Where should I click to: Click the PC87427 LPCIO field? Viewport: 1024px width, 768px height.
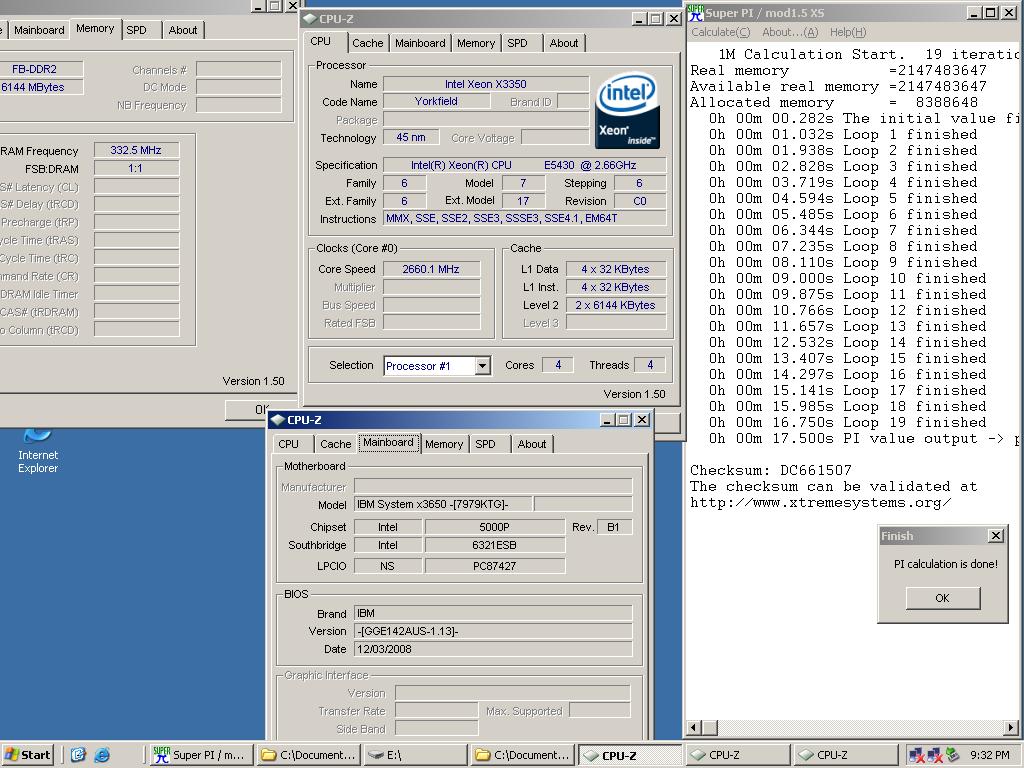(494, 566)
